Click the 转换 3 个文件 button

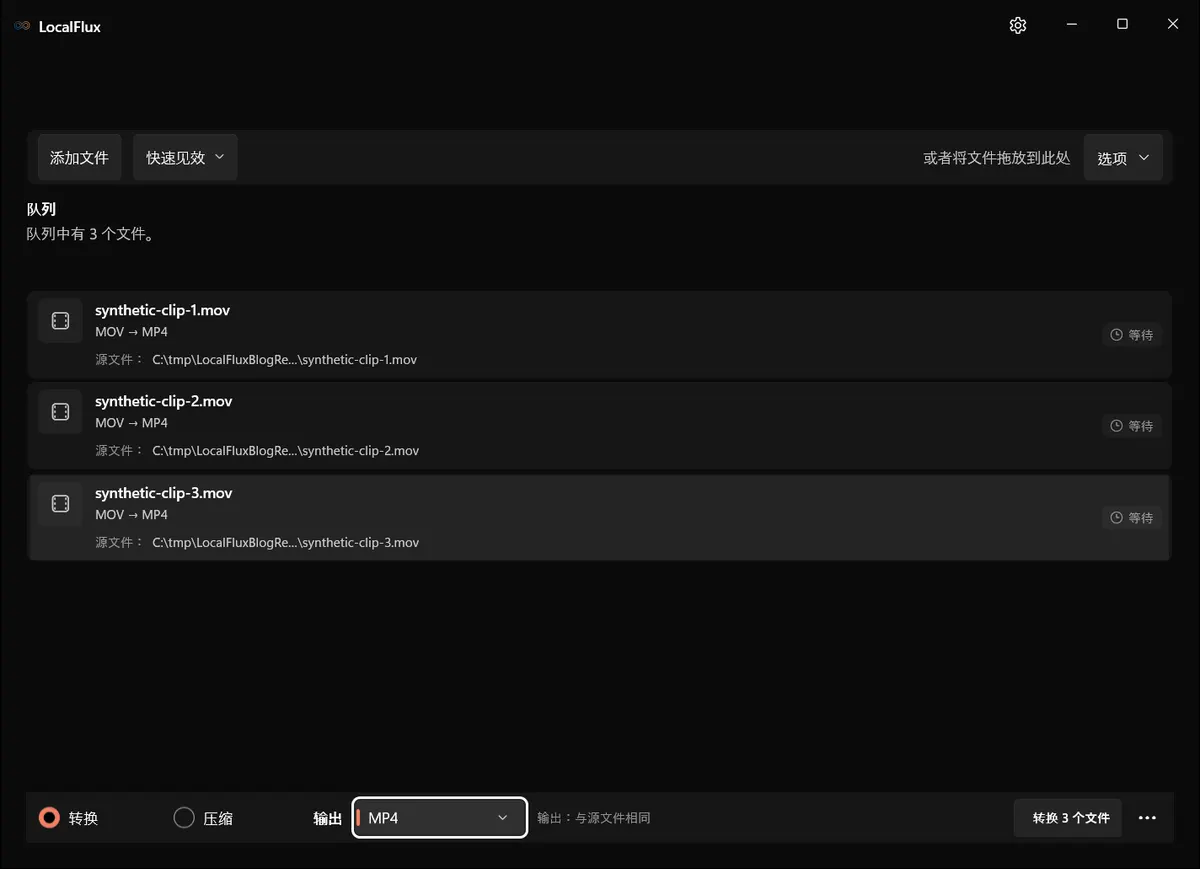click(1068, 818)
